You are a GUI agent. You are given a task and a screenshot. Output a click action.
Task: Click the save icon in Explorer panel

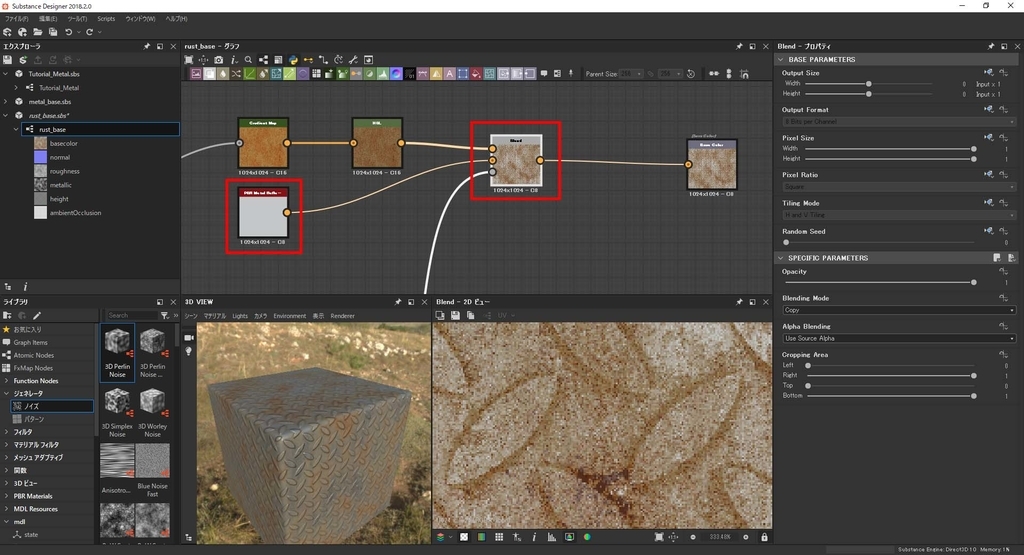coord(7,60)
